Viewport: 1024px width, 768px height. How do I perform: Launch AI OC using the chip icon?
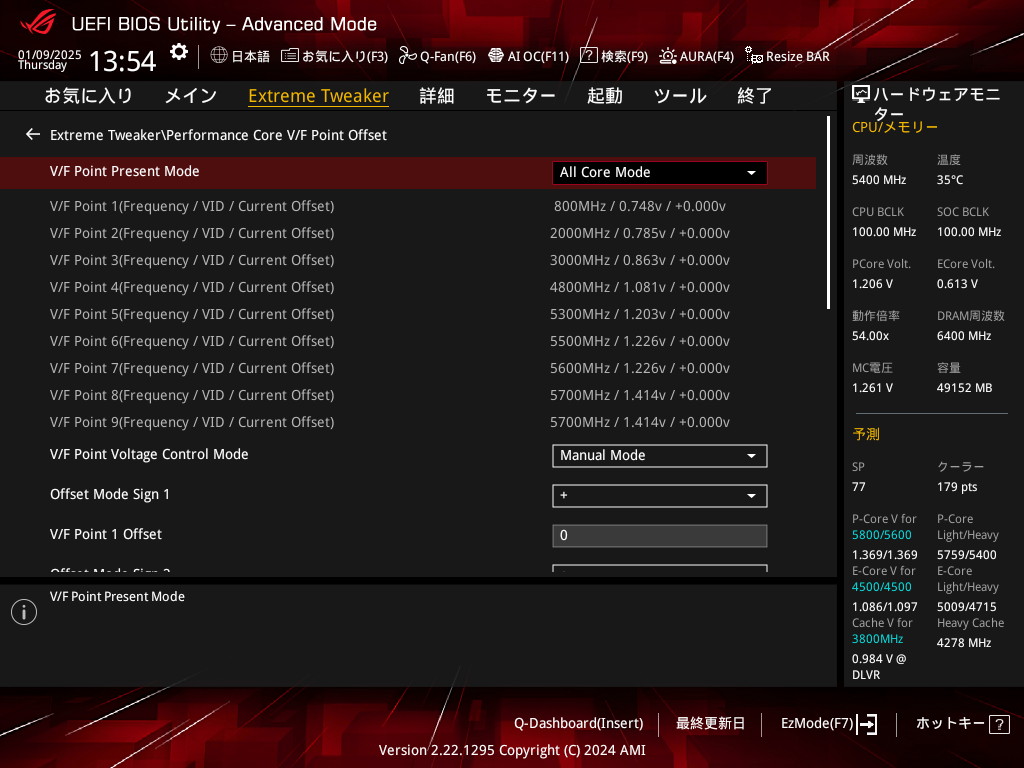495,56
